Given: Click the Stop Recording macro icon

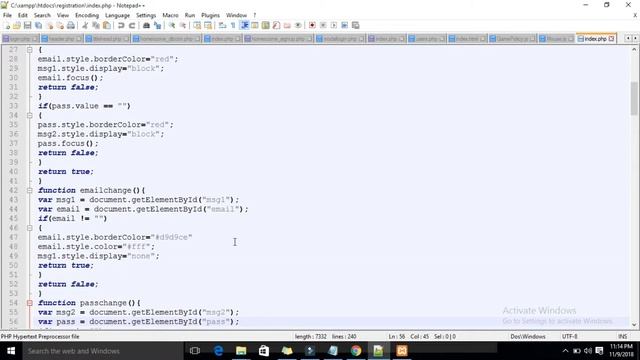Looking at the screenshot, I should pos(323,25).
